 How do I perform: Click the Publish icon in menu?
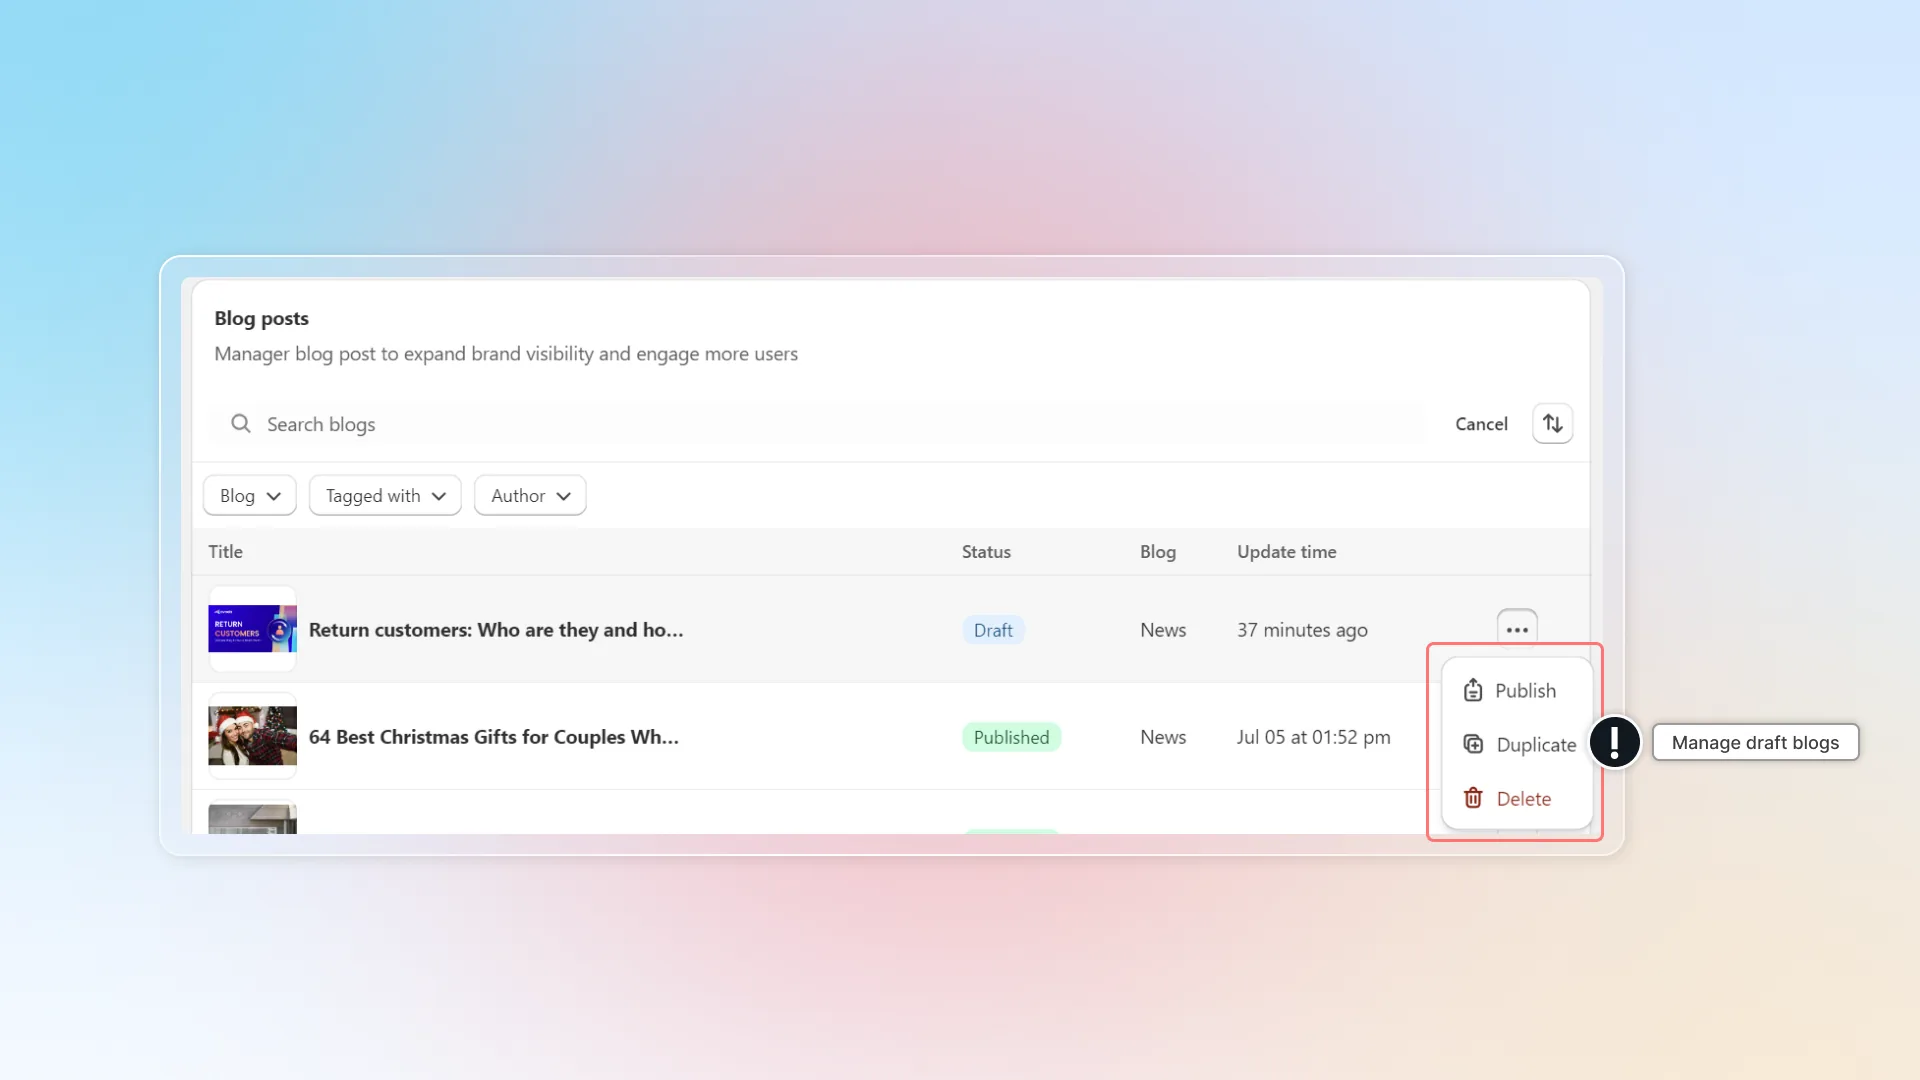tap(1473, 690)
